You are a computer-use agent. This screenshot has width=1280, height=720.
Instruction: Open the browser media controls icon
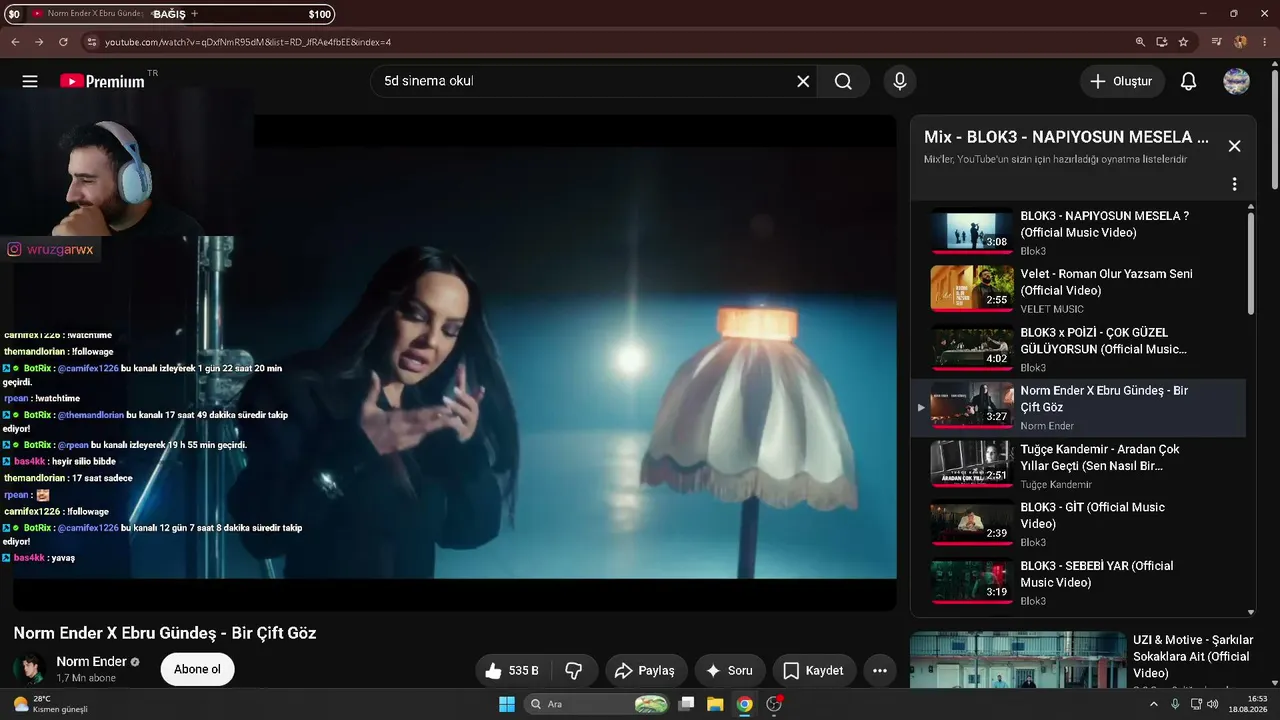(1217, 42)
